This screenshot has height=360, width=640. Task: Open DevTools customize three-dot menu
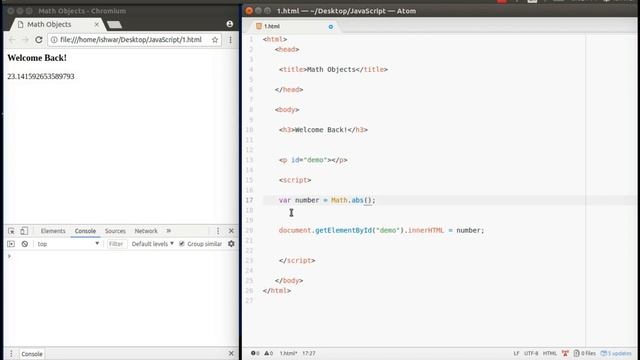point(218,231)
